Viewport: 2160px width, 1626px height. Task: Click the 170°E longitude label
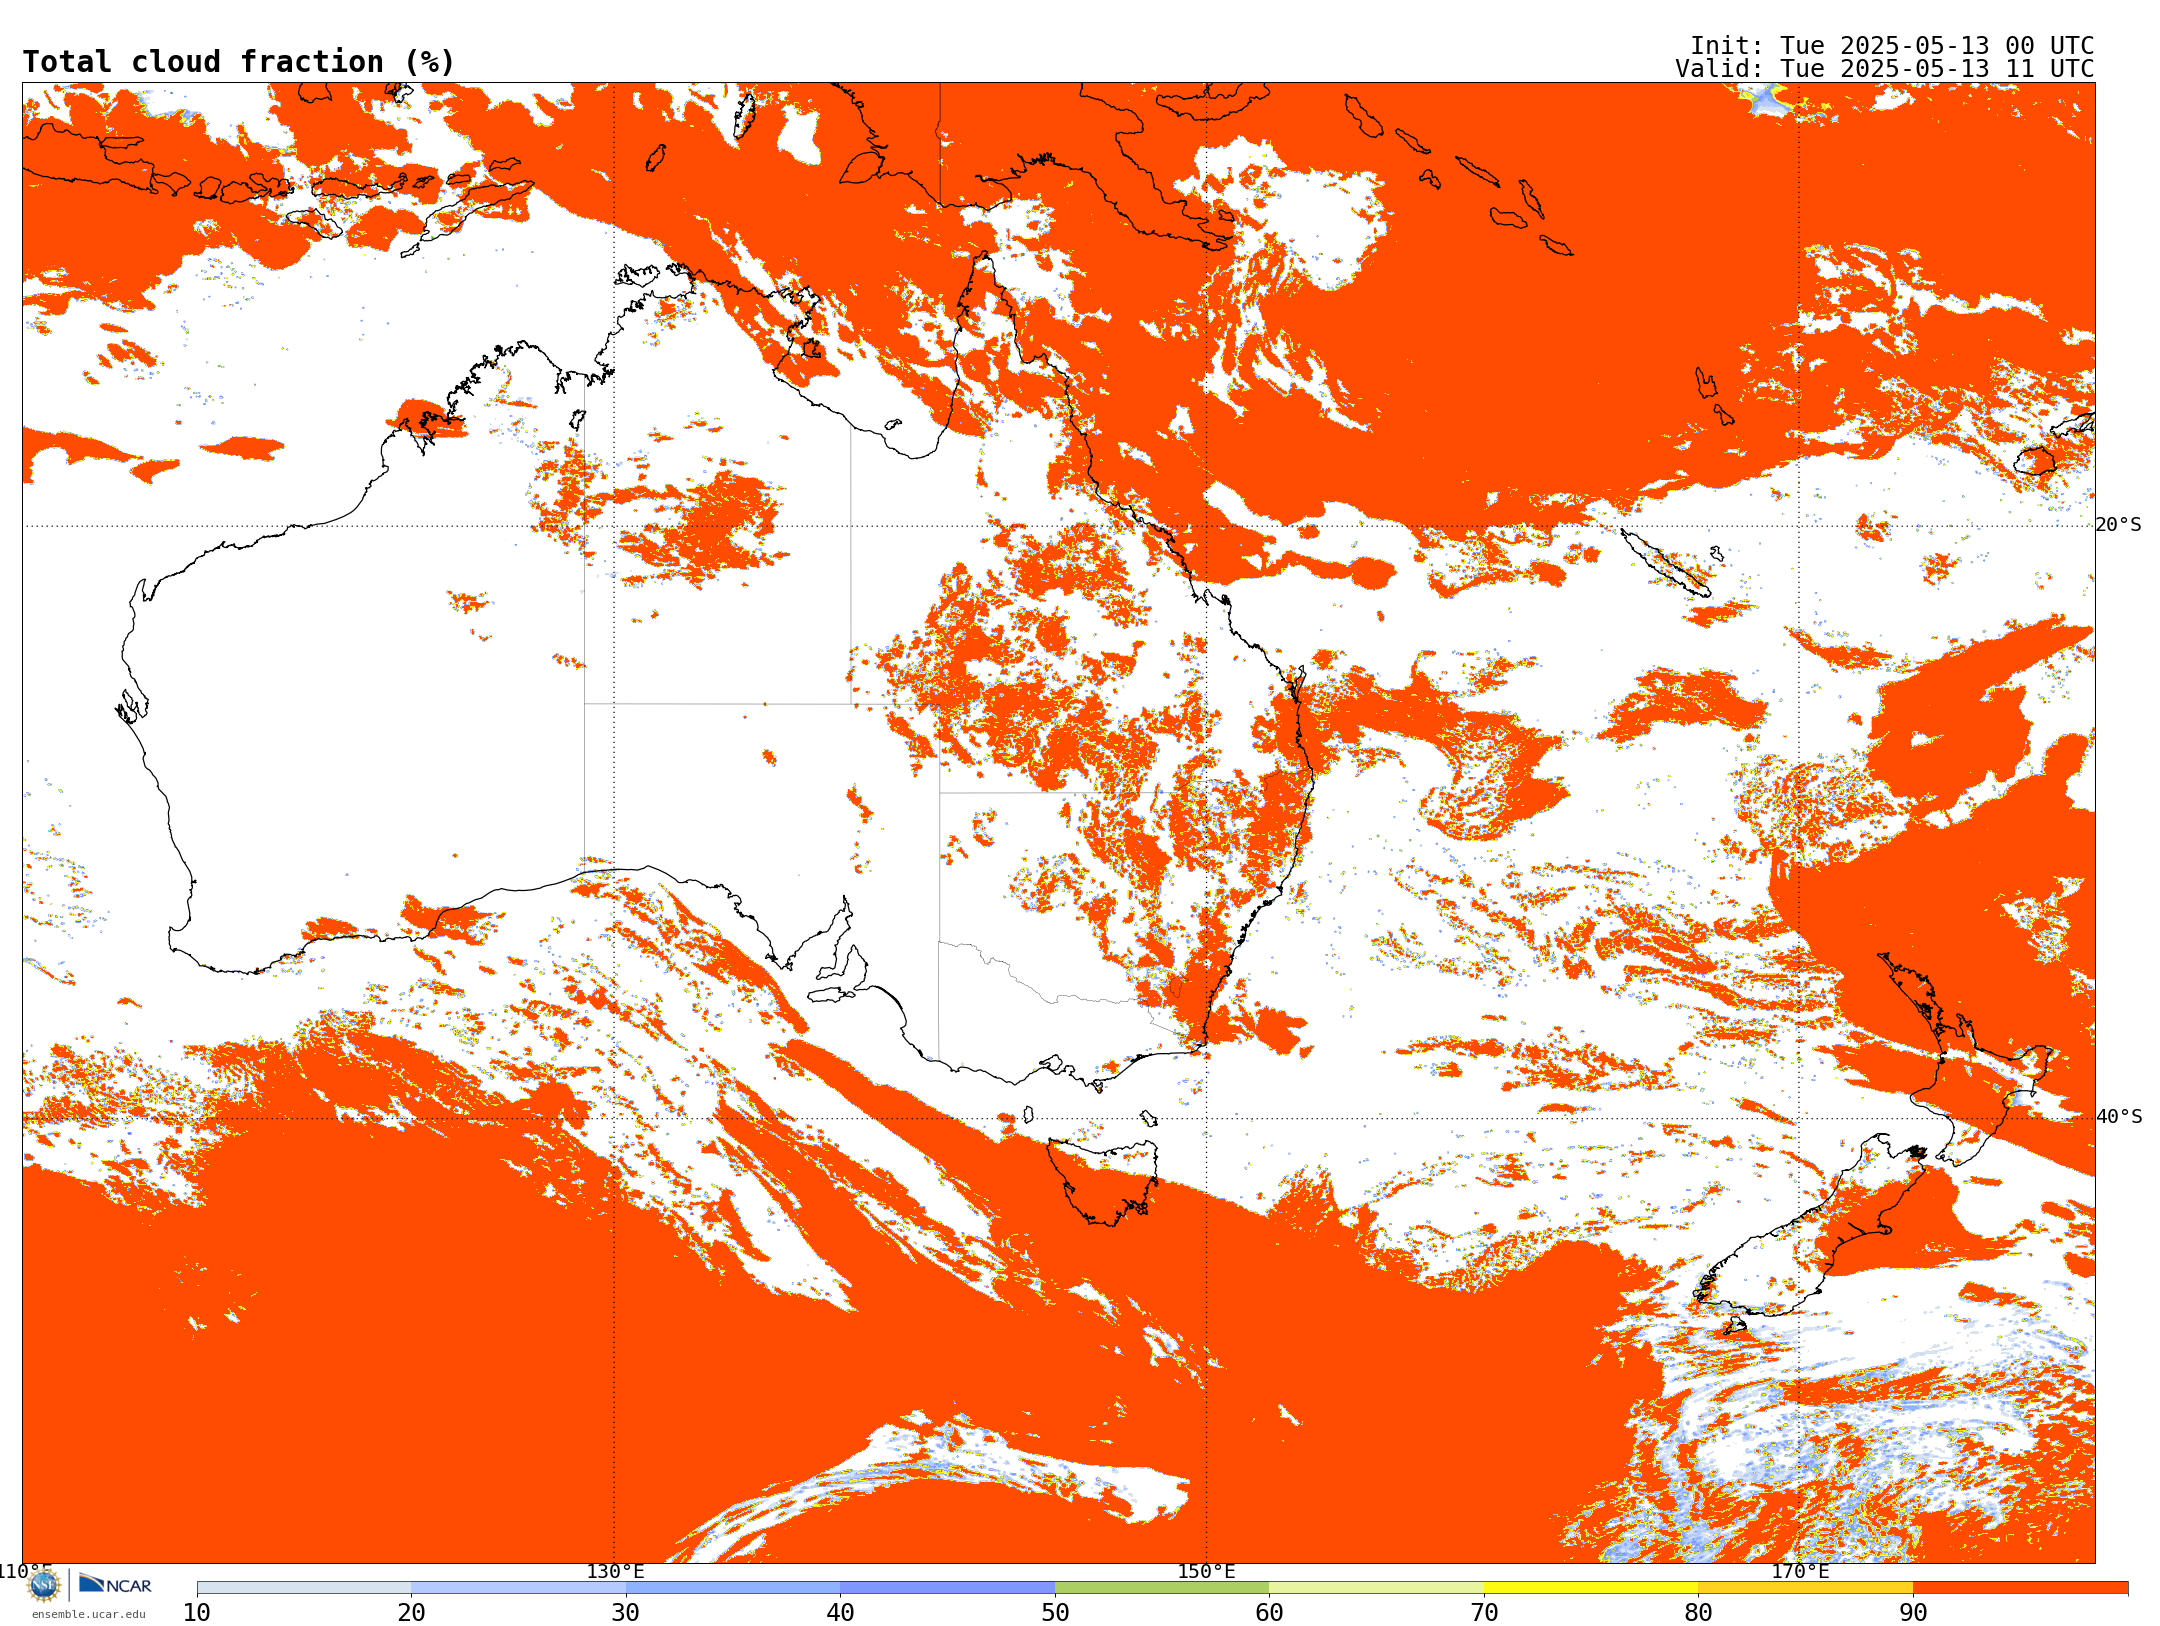[1800, 1571]
